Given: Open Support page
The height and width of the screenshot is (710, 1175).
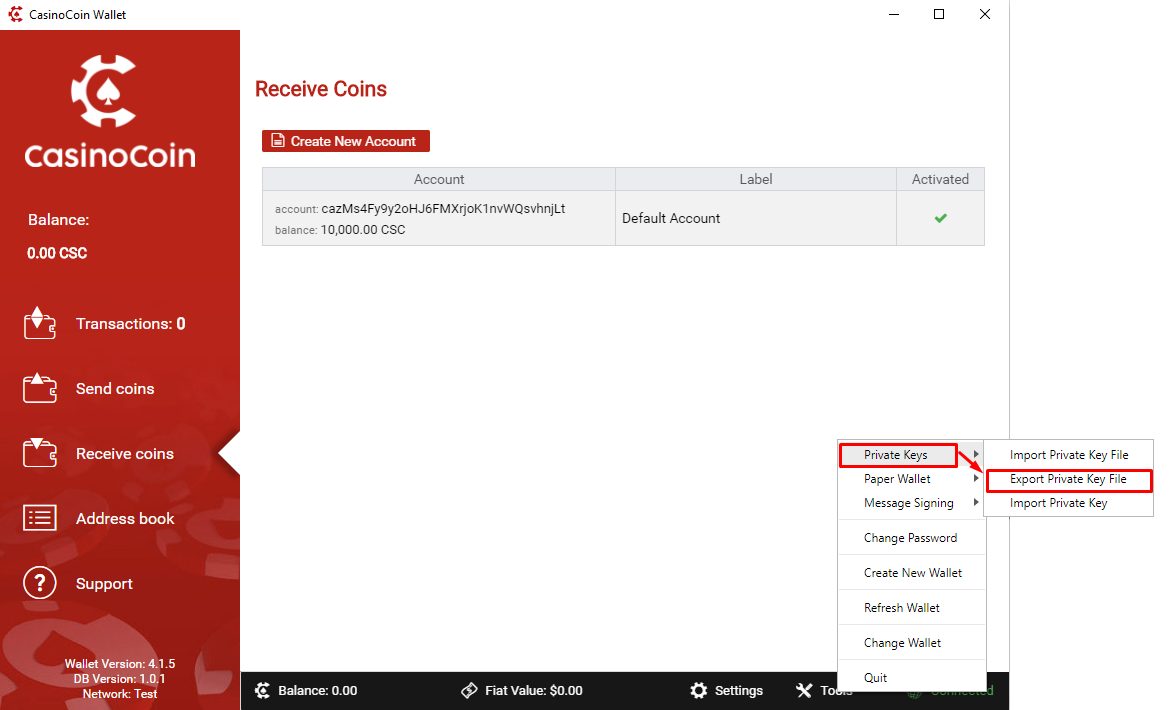Looking at the screenshot, I should pos(104,584).
